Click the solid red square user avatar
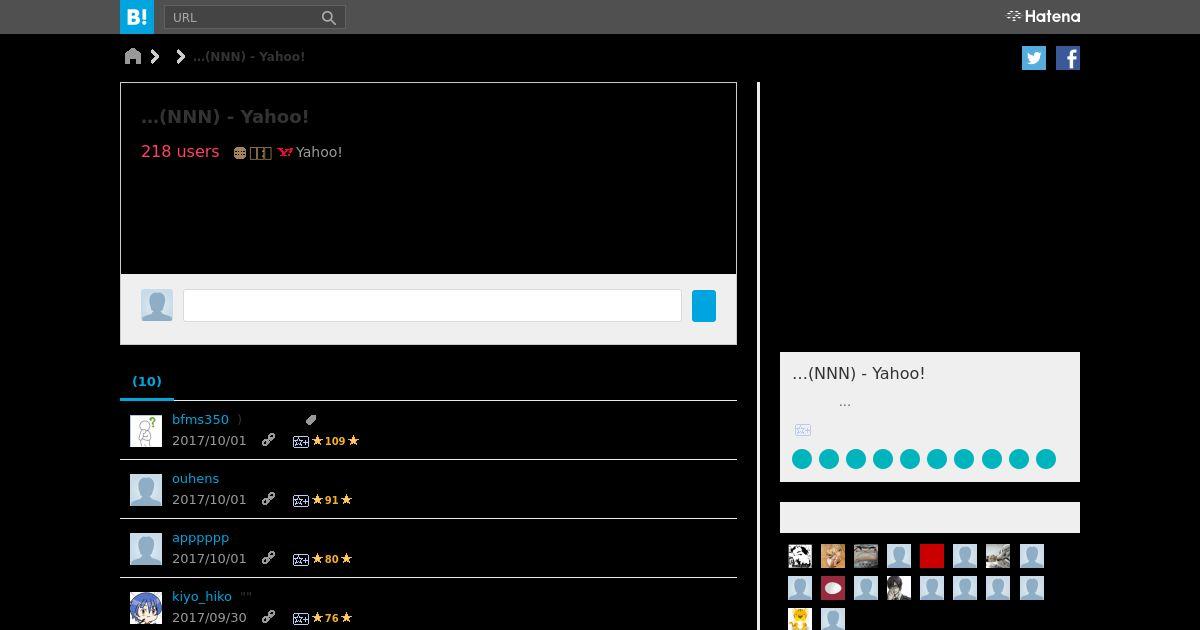1200x630 pixels. [932, 556]
